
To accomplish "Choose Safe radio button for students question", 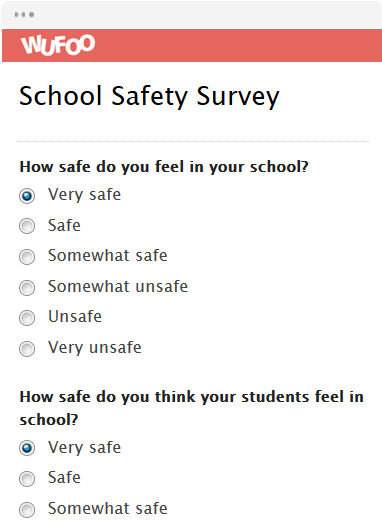I will [x=27, y=479].
